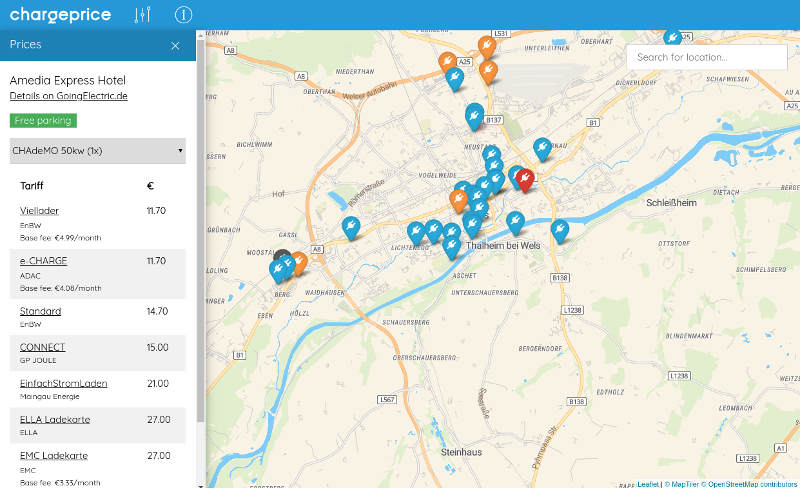Image resolution: width=800 pixels, height=488 pixels.
Task: Select the red charging station marker
Action: click(x=525, y=179)
